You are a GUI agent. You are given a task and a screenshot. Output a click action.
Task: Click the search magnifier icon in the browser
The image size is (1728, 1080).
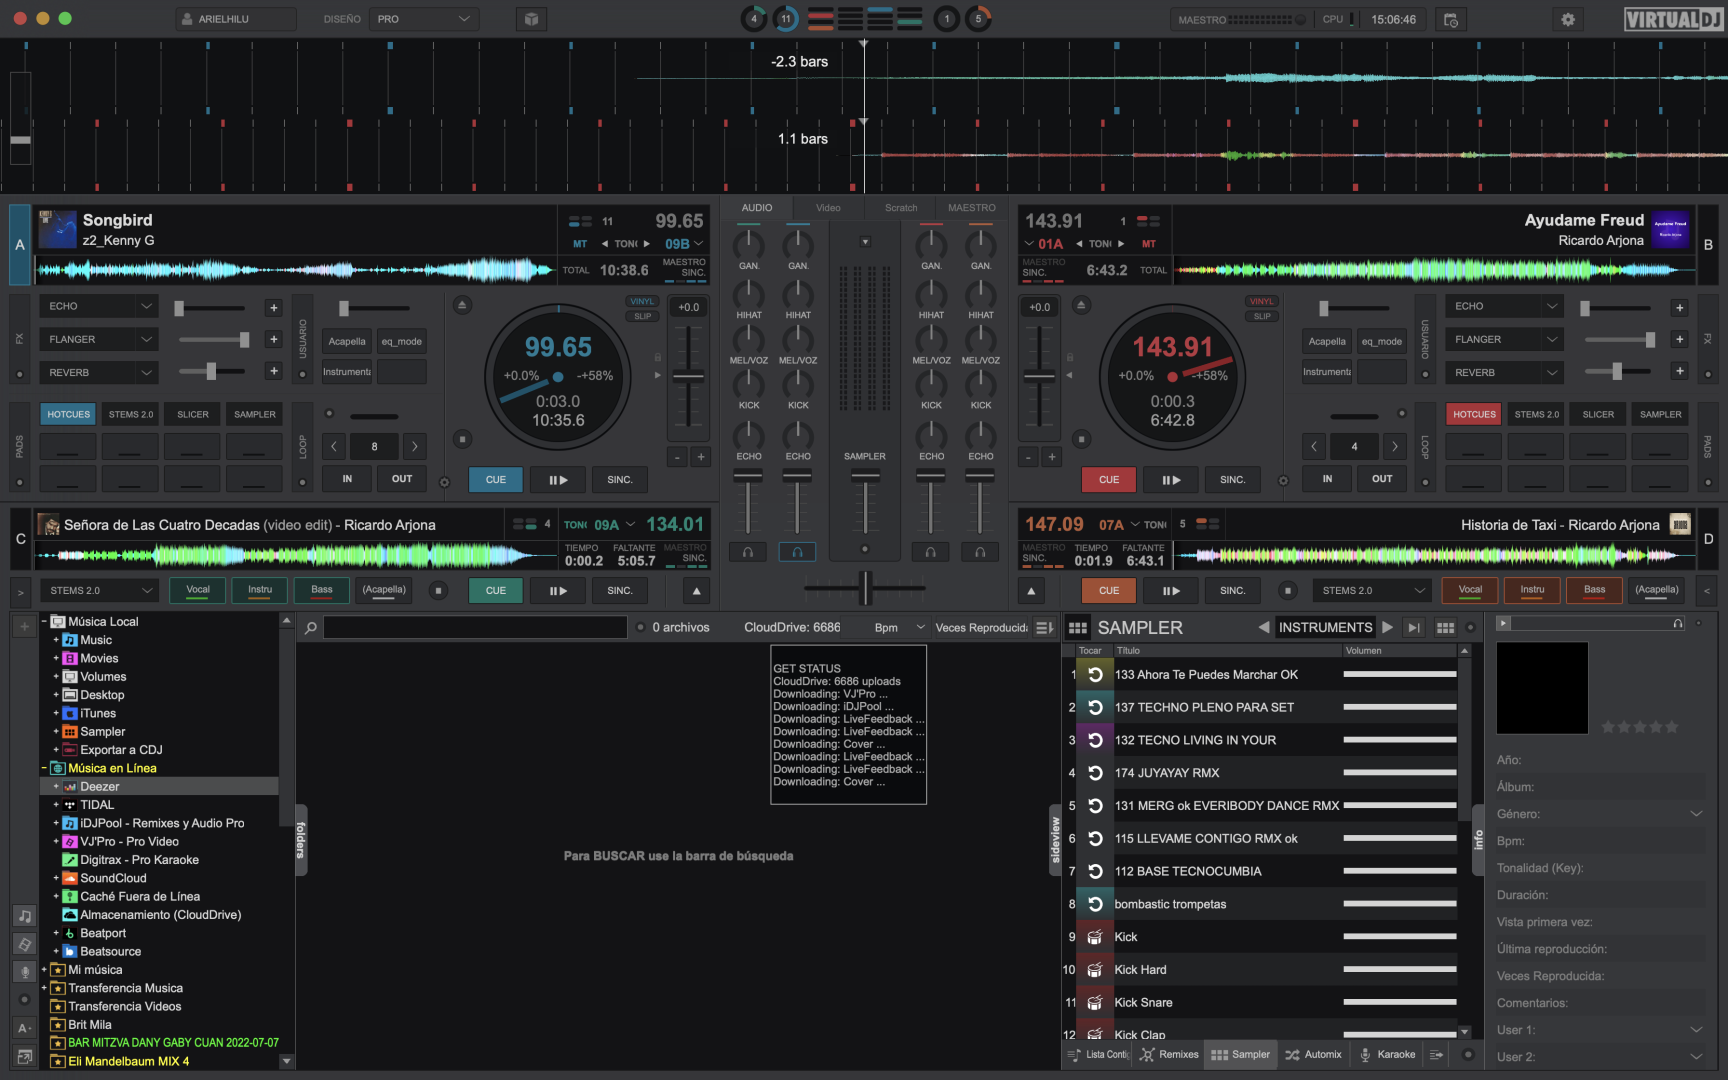click(311, 628)
